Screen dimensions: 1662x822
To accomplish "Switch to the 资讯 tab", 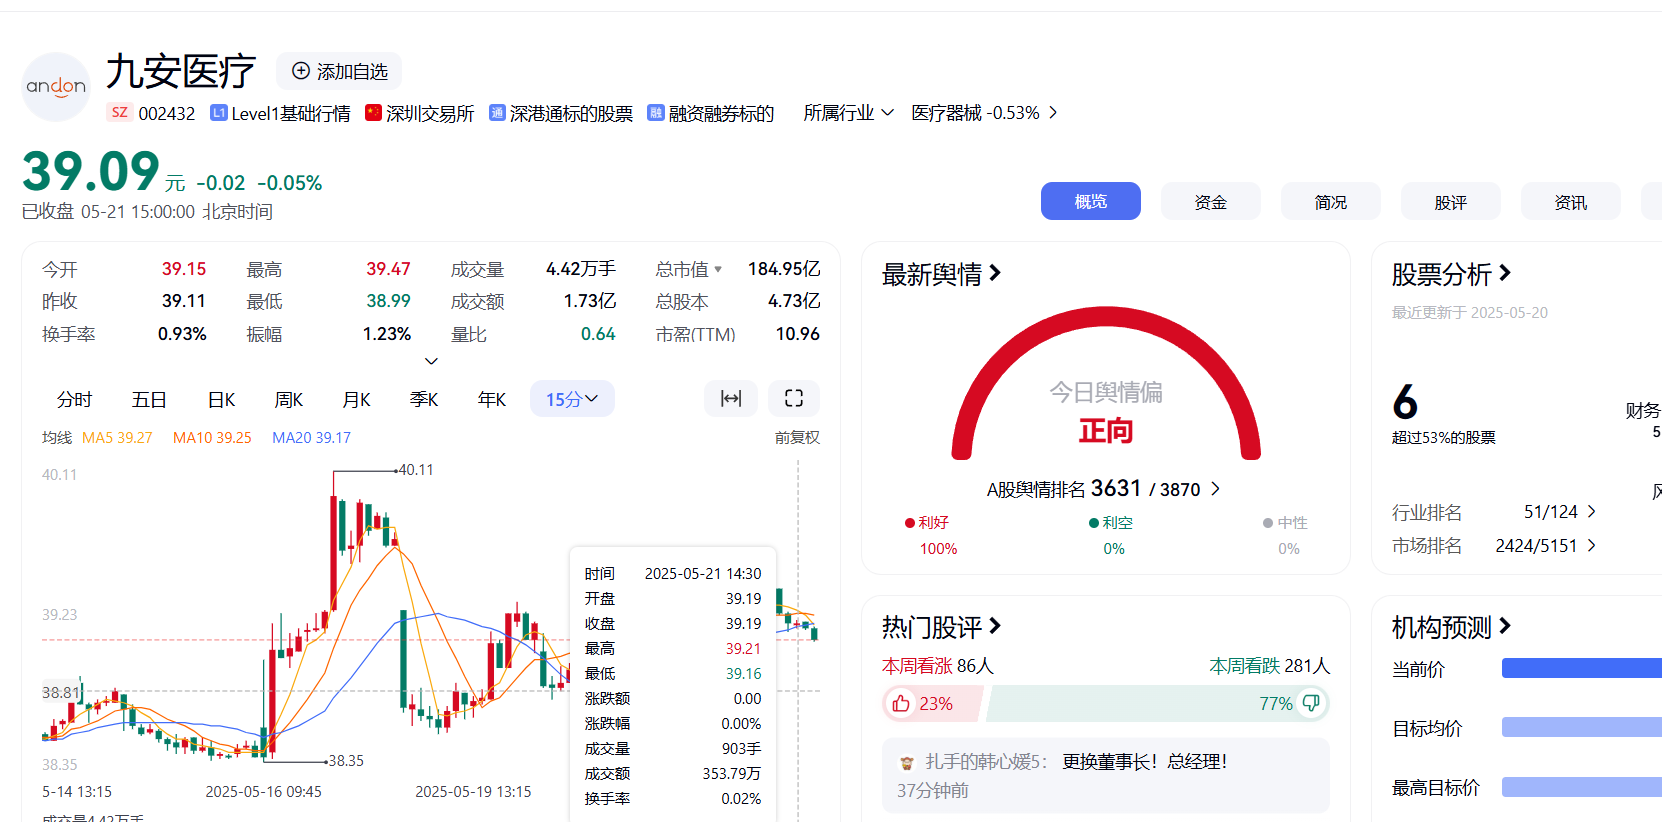I will (x=1571, y=201).
